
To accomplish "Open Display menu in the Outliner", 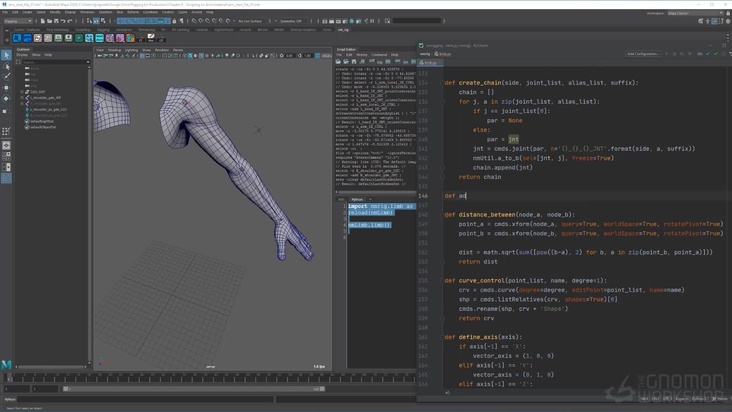I will tap(22, 55).
